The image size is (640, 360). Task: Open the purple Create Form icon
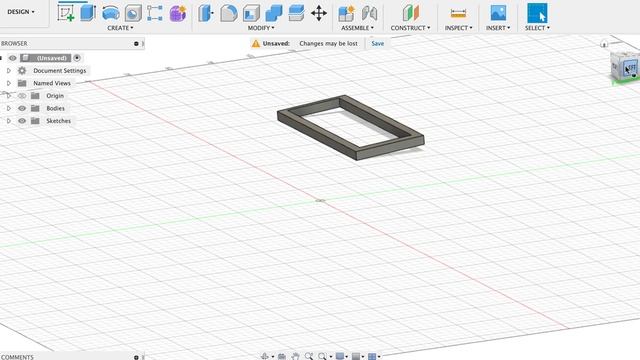click(x=178, y=13)
